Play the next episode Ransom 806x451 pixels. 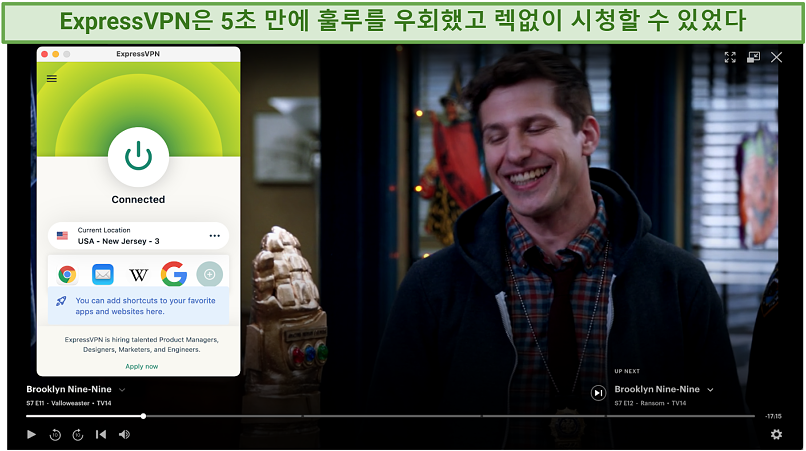(x=598, y=393)
